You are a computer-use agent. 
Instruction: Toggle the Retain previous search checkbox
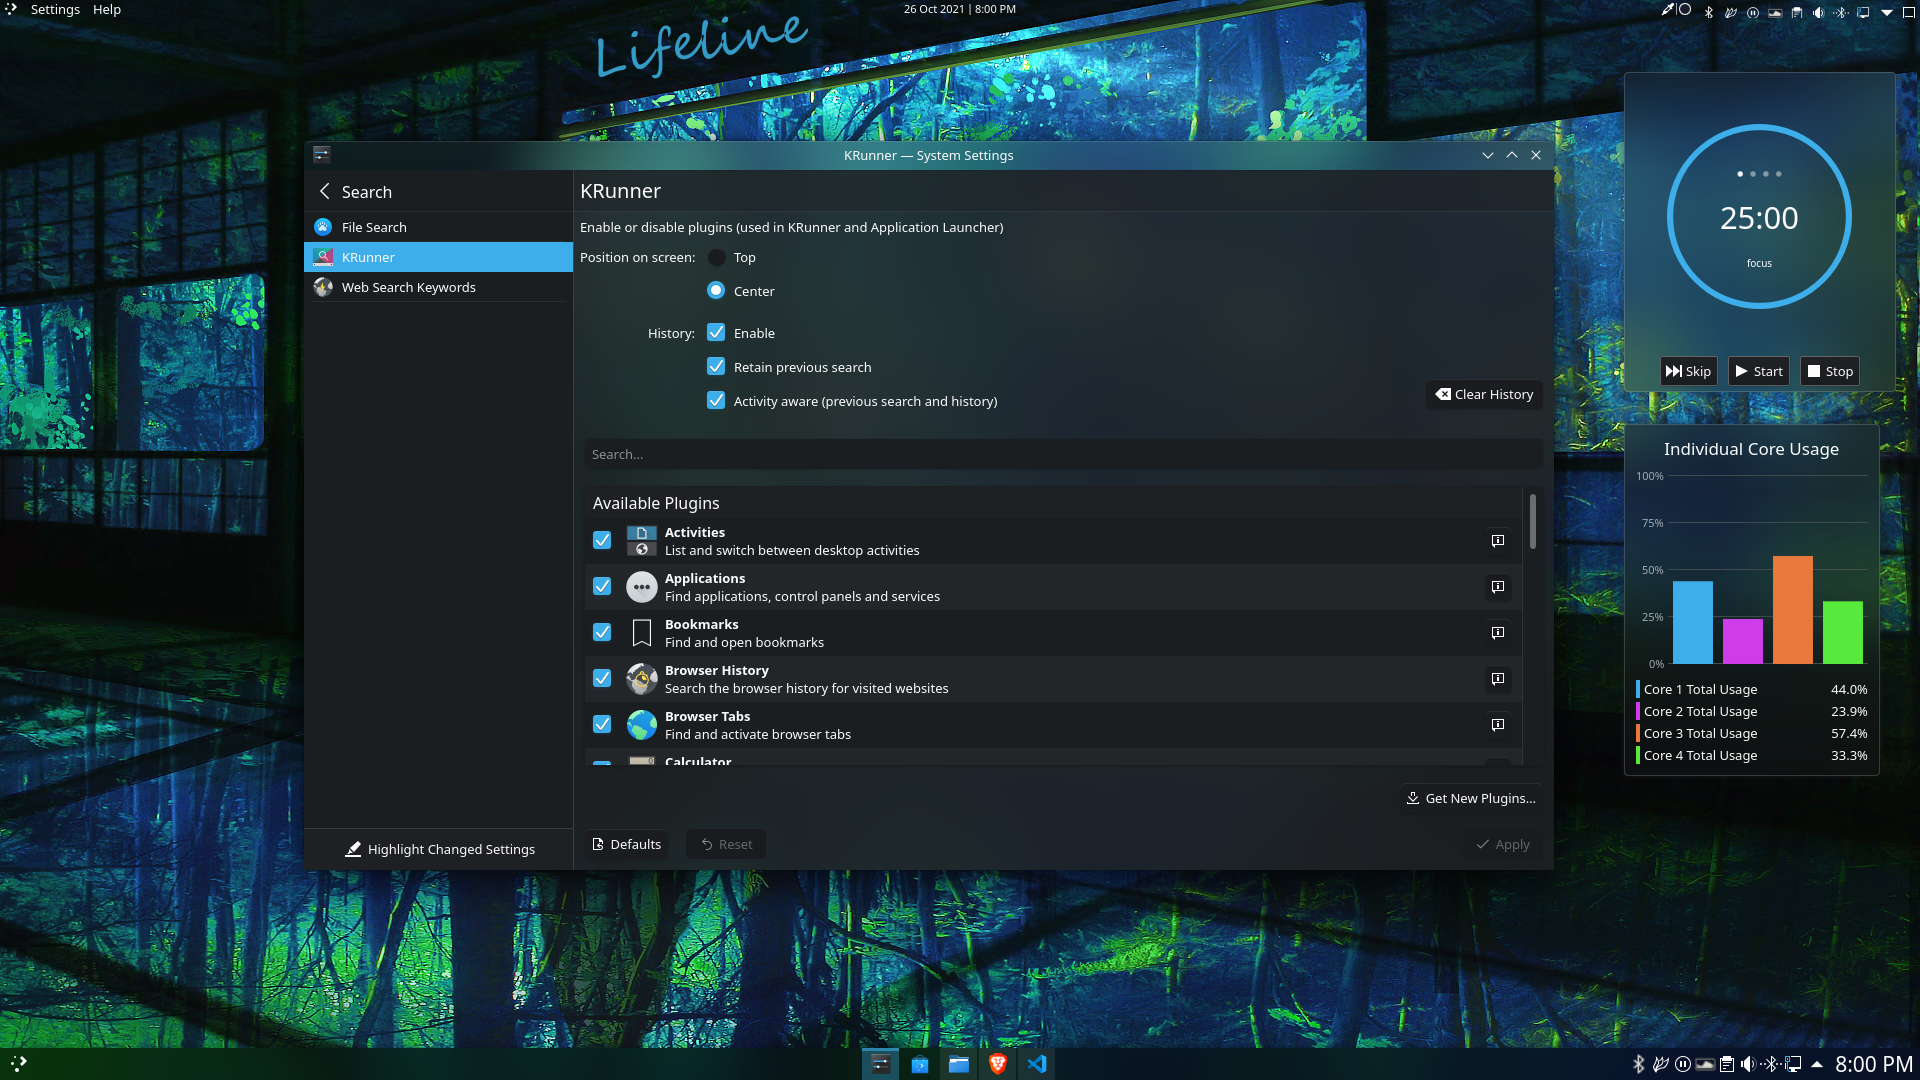(x=716, y=367)
